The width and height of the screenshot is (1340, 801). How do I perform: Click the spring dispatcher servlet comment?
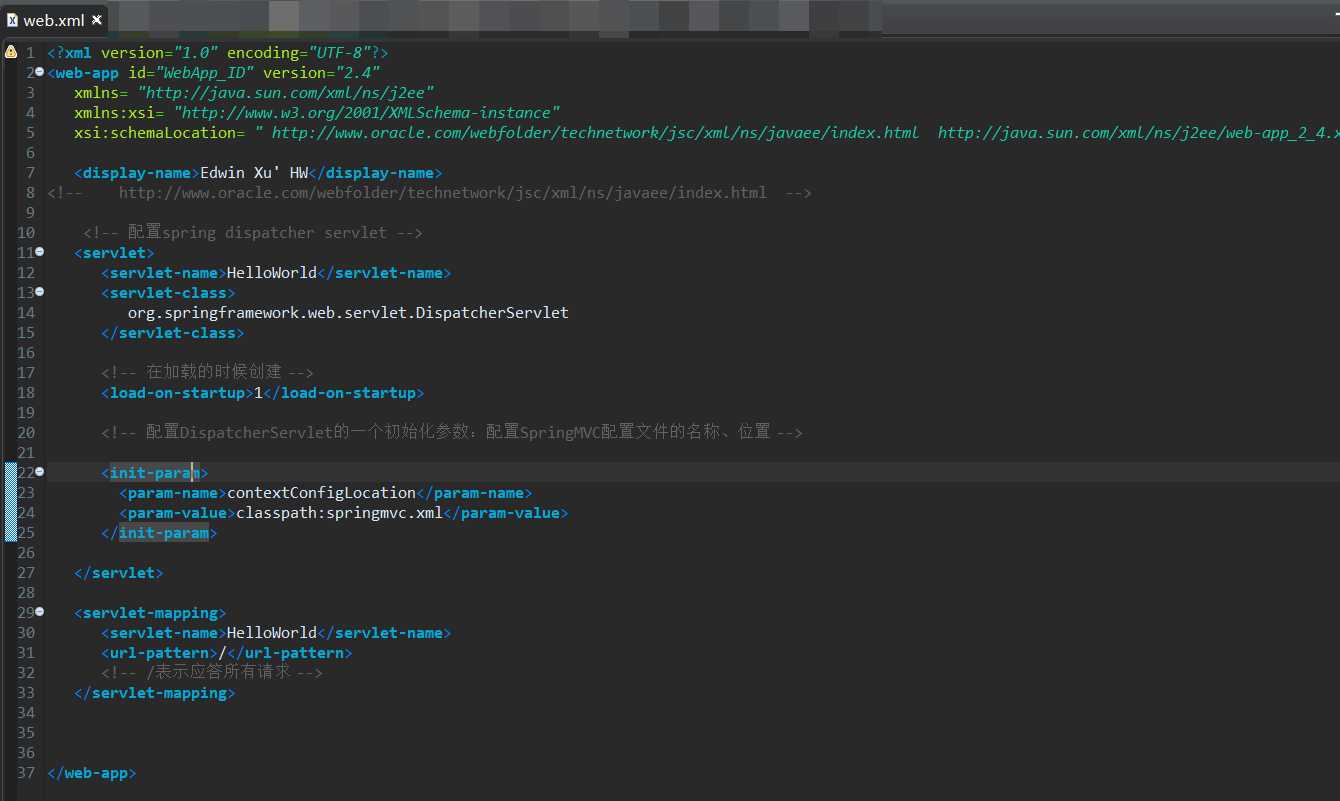point(253,232)
